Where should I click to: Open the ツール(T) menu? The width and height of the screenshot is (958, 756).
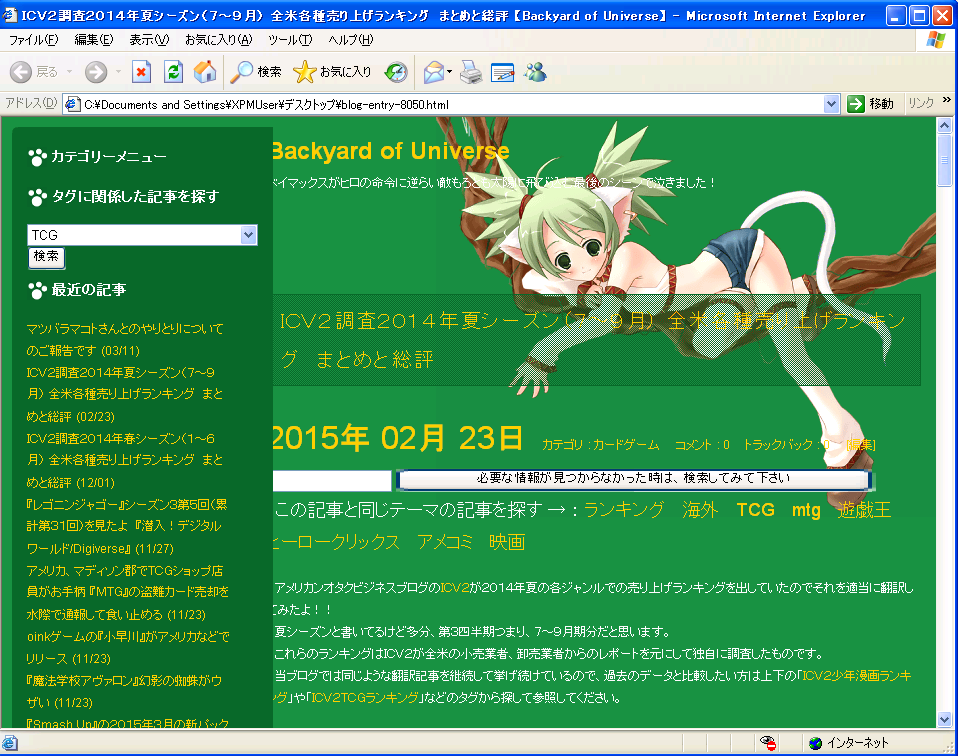click(x=290, y=40)
